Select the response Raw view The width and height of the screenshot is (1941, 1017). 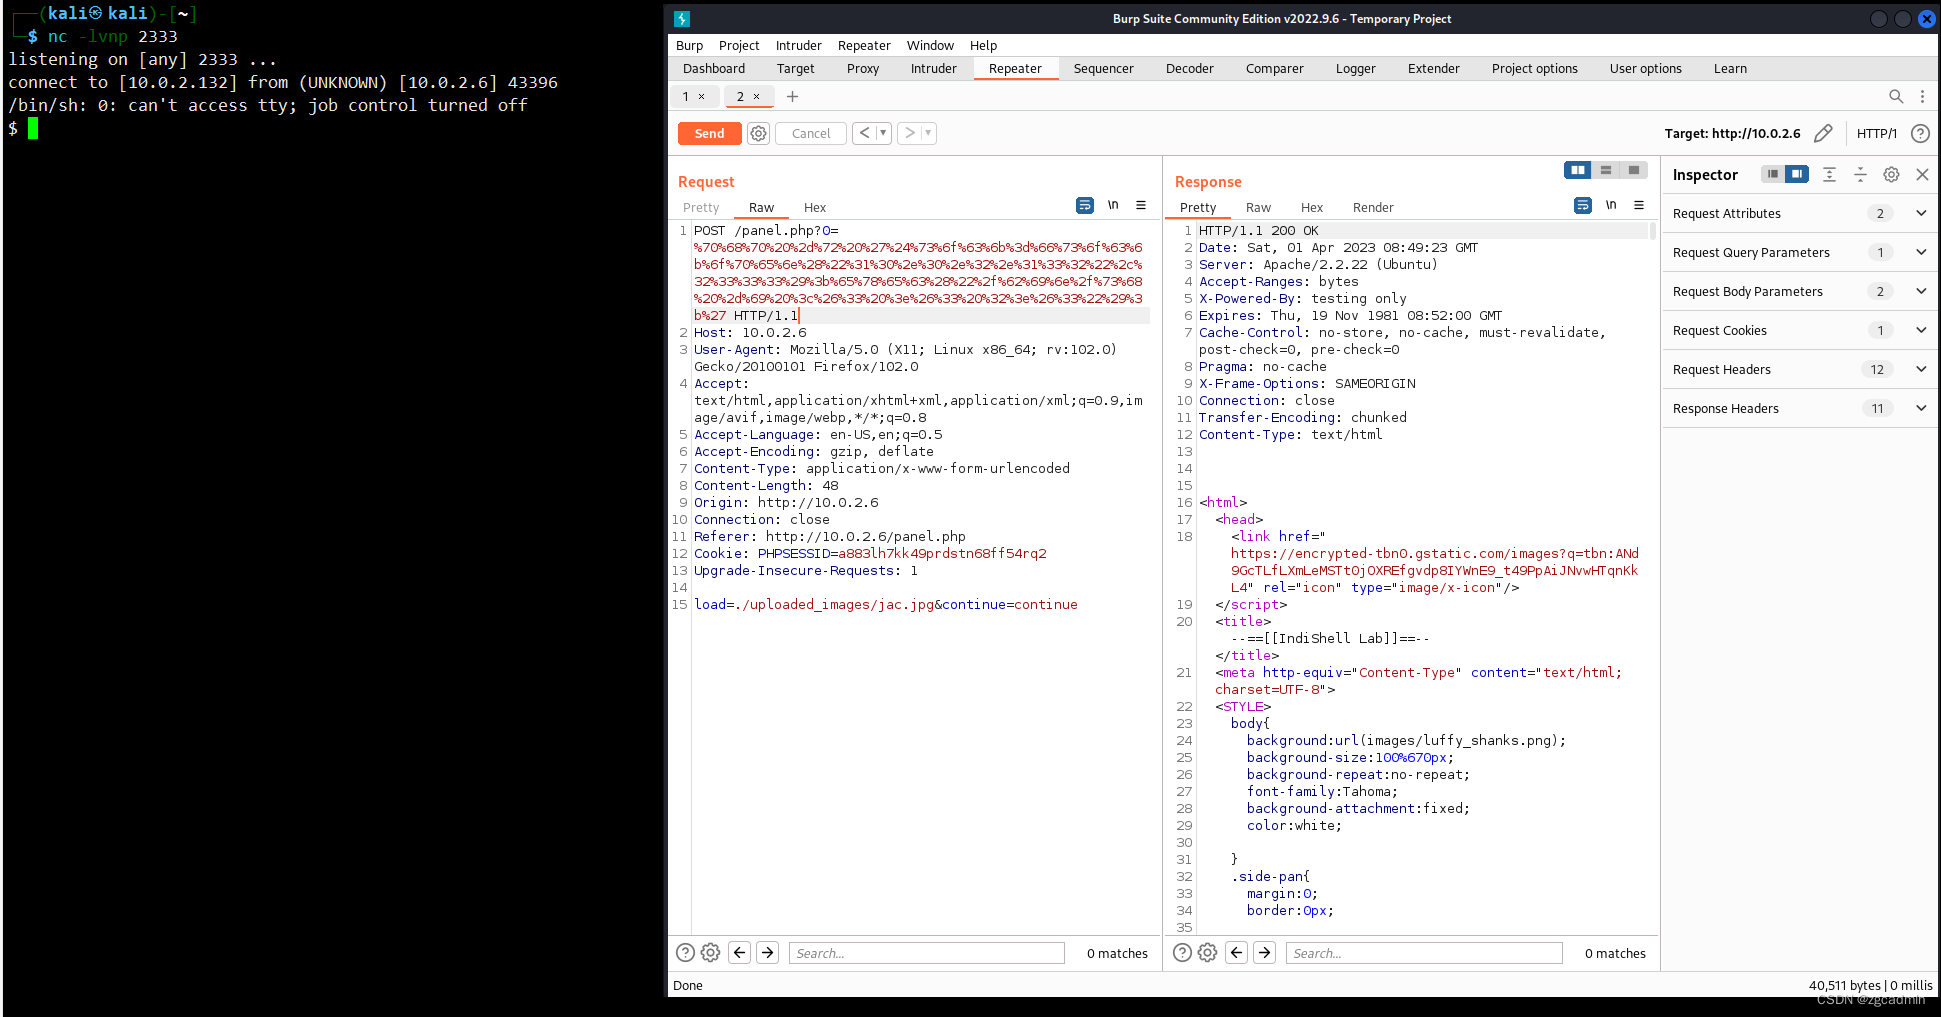[x=1258, y=207]
